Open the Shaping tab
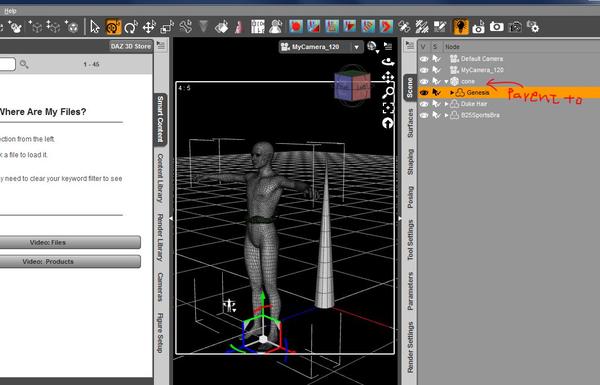 [x=410, y=162]
